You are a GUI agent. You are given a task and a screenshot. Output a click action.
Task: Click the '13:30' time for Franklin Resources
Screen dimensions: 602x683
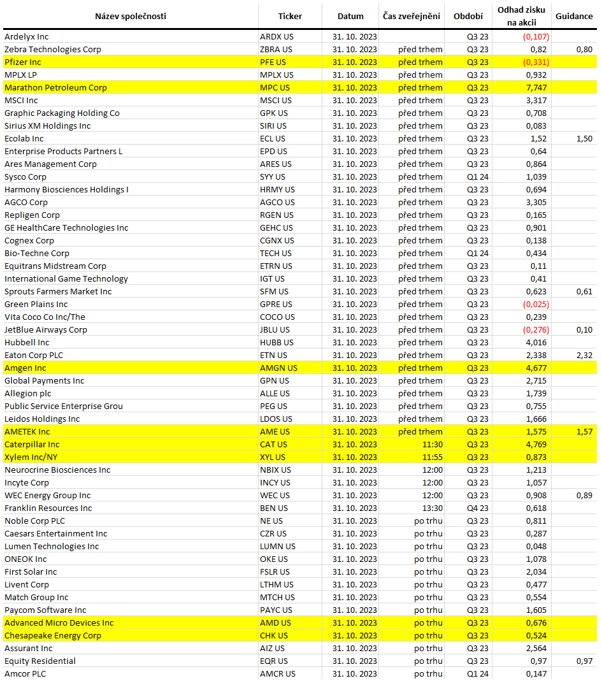point(432,508)
